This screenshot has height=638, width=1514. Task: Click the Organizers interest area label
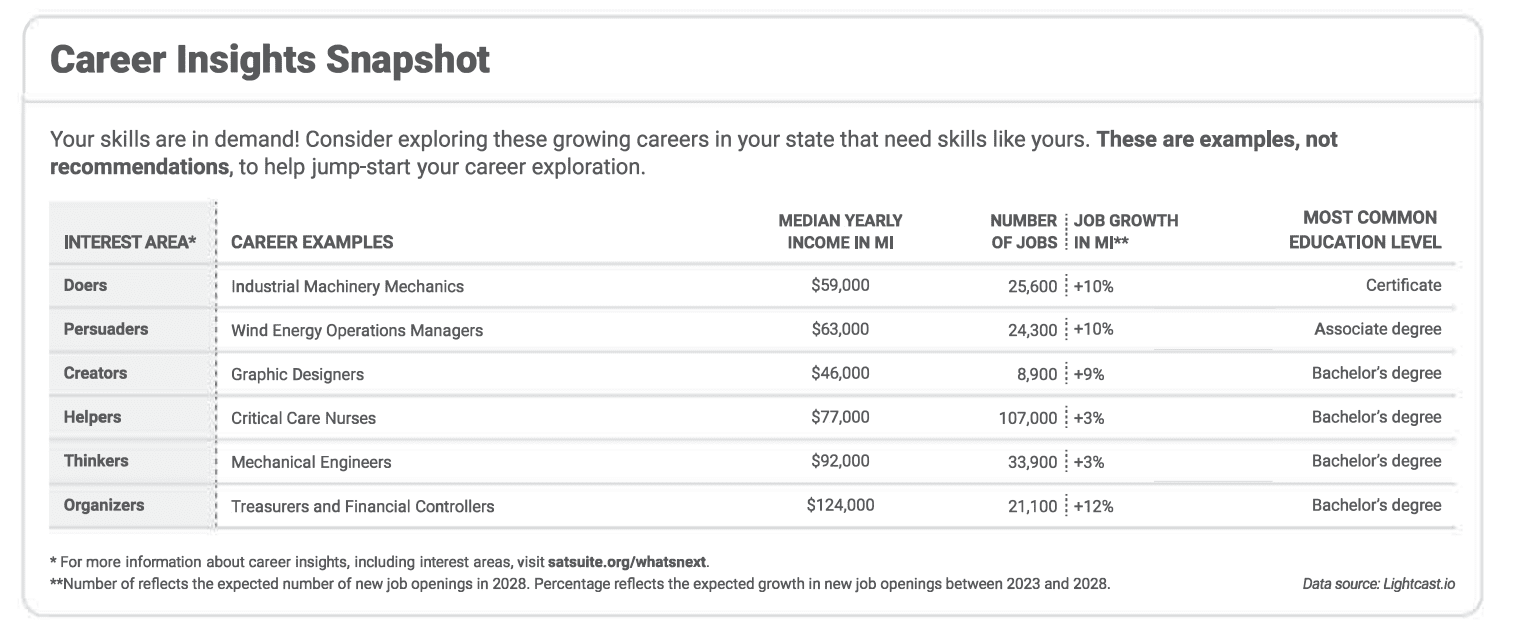pyautogui.click(x=104, y=505)
